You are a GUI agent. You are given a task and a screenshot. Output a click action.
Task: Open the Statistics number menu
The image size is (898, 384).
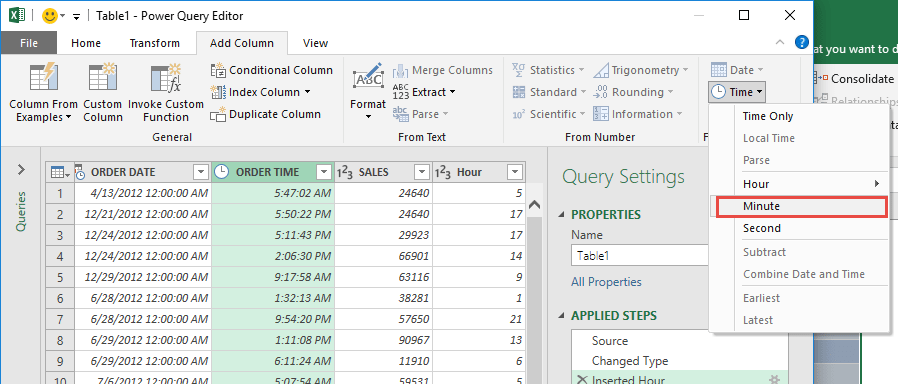coord(548,70)
